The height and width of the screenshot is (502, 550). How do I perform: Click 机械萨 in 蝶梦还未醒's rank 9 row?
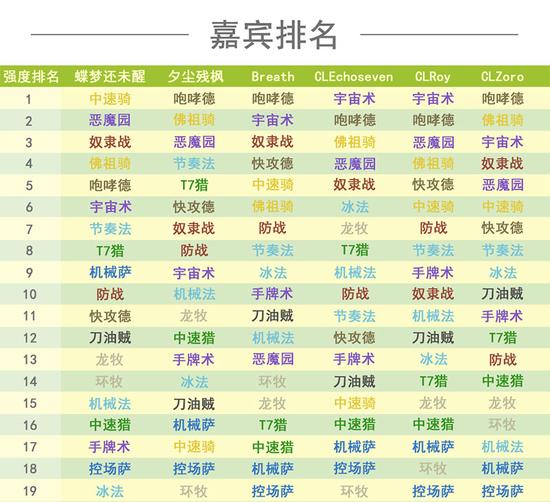pos(110,272)
